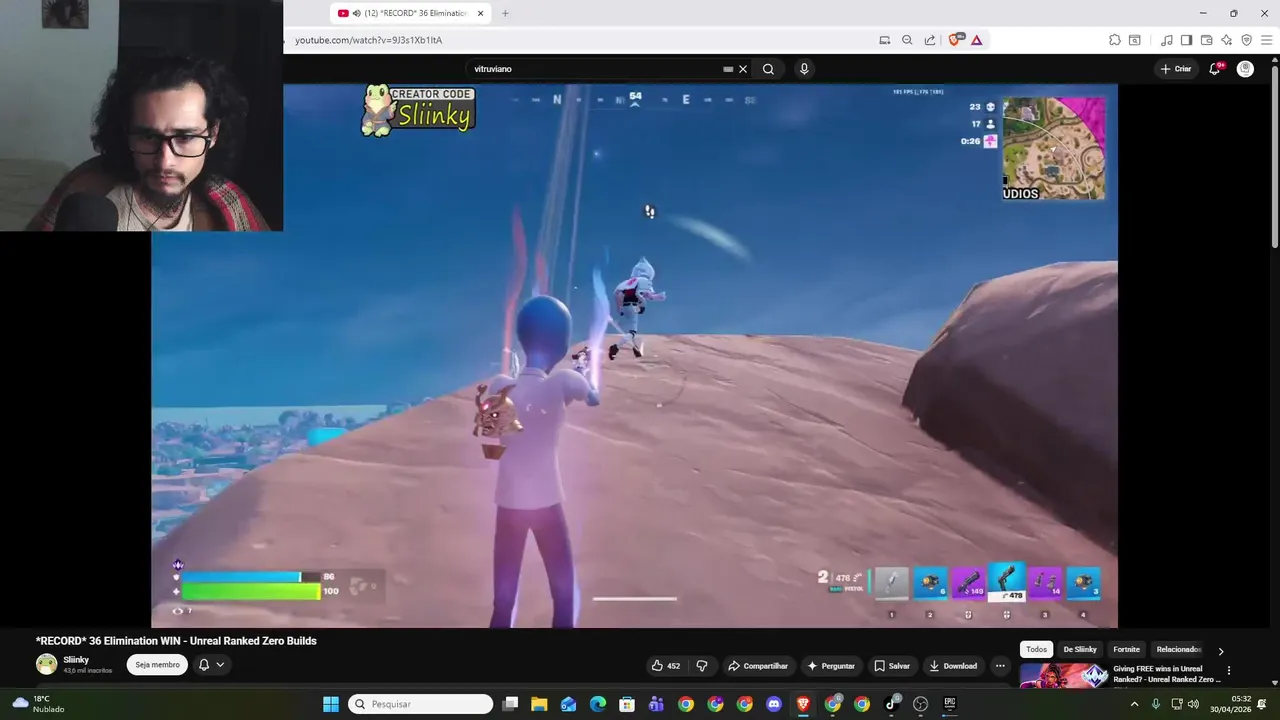Select the De Sliinky filter chip

point(1080,649)
